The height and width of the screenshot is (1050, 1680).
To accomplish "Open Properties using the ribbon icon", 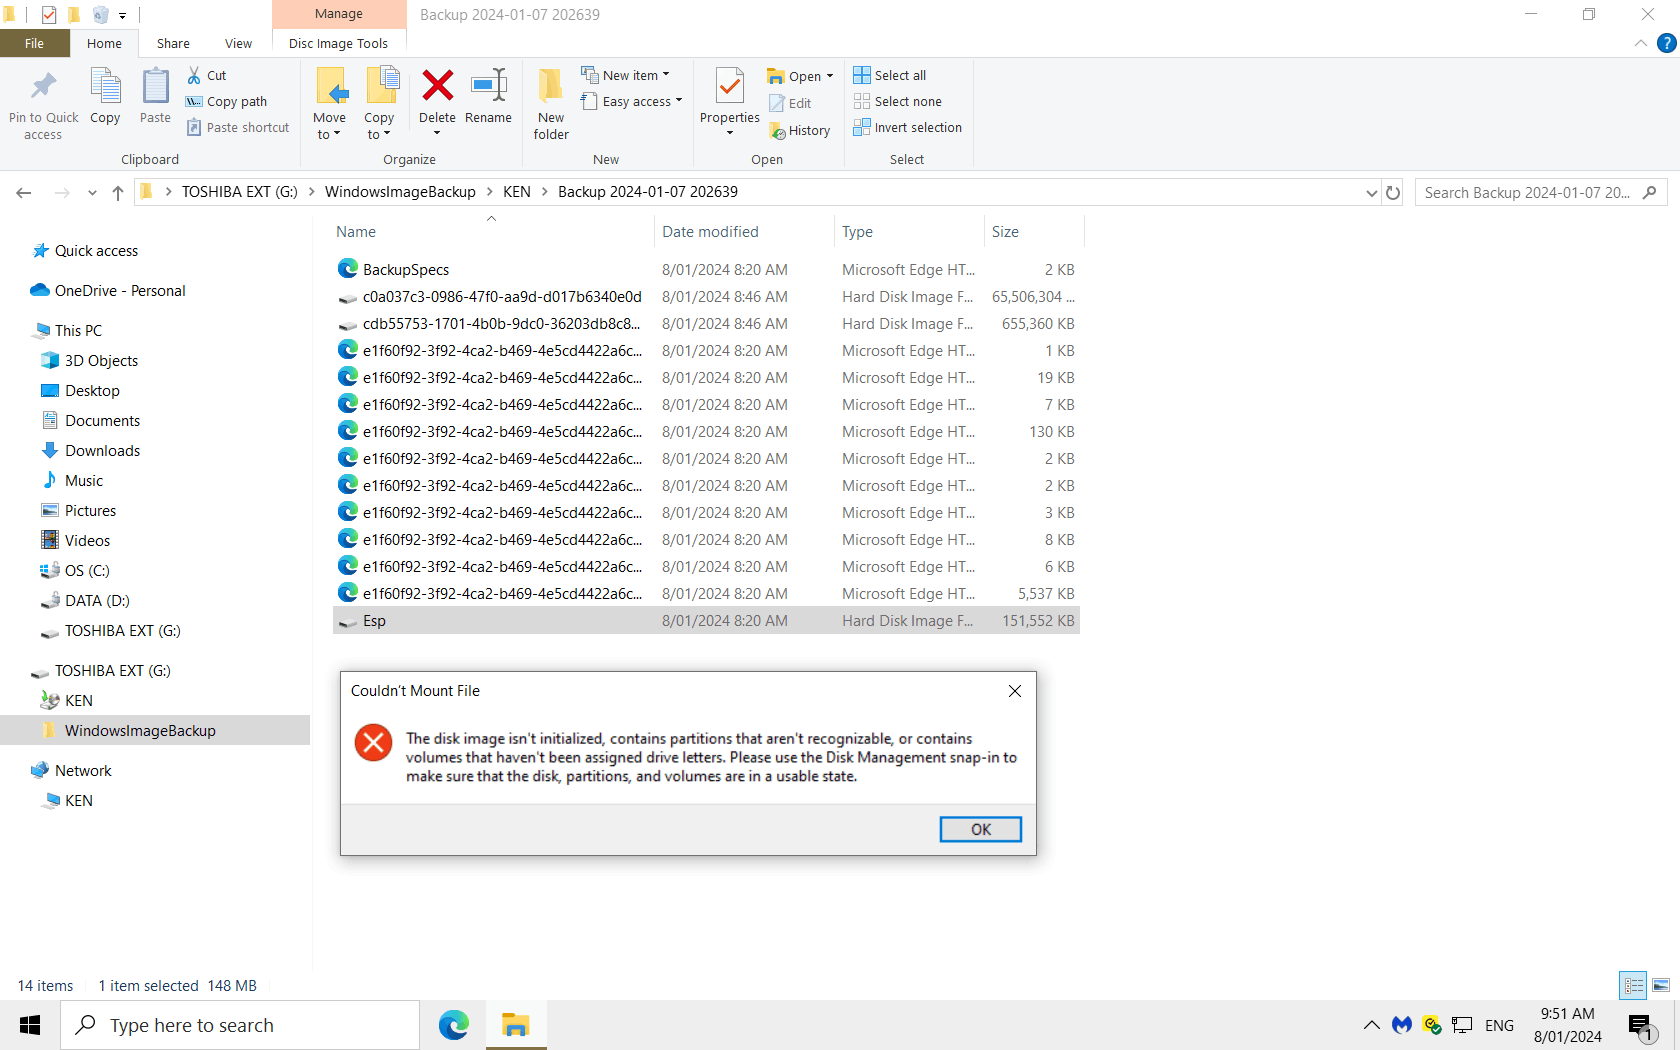I will click(729, 95).
